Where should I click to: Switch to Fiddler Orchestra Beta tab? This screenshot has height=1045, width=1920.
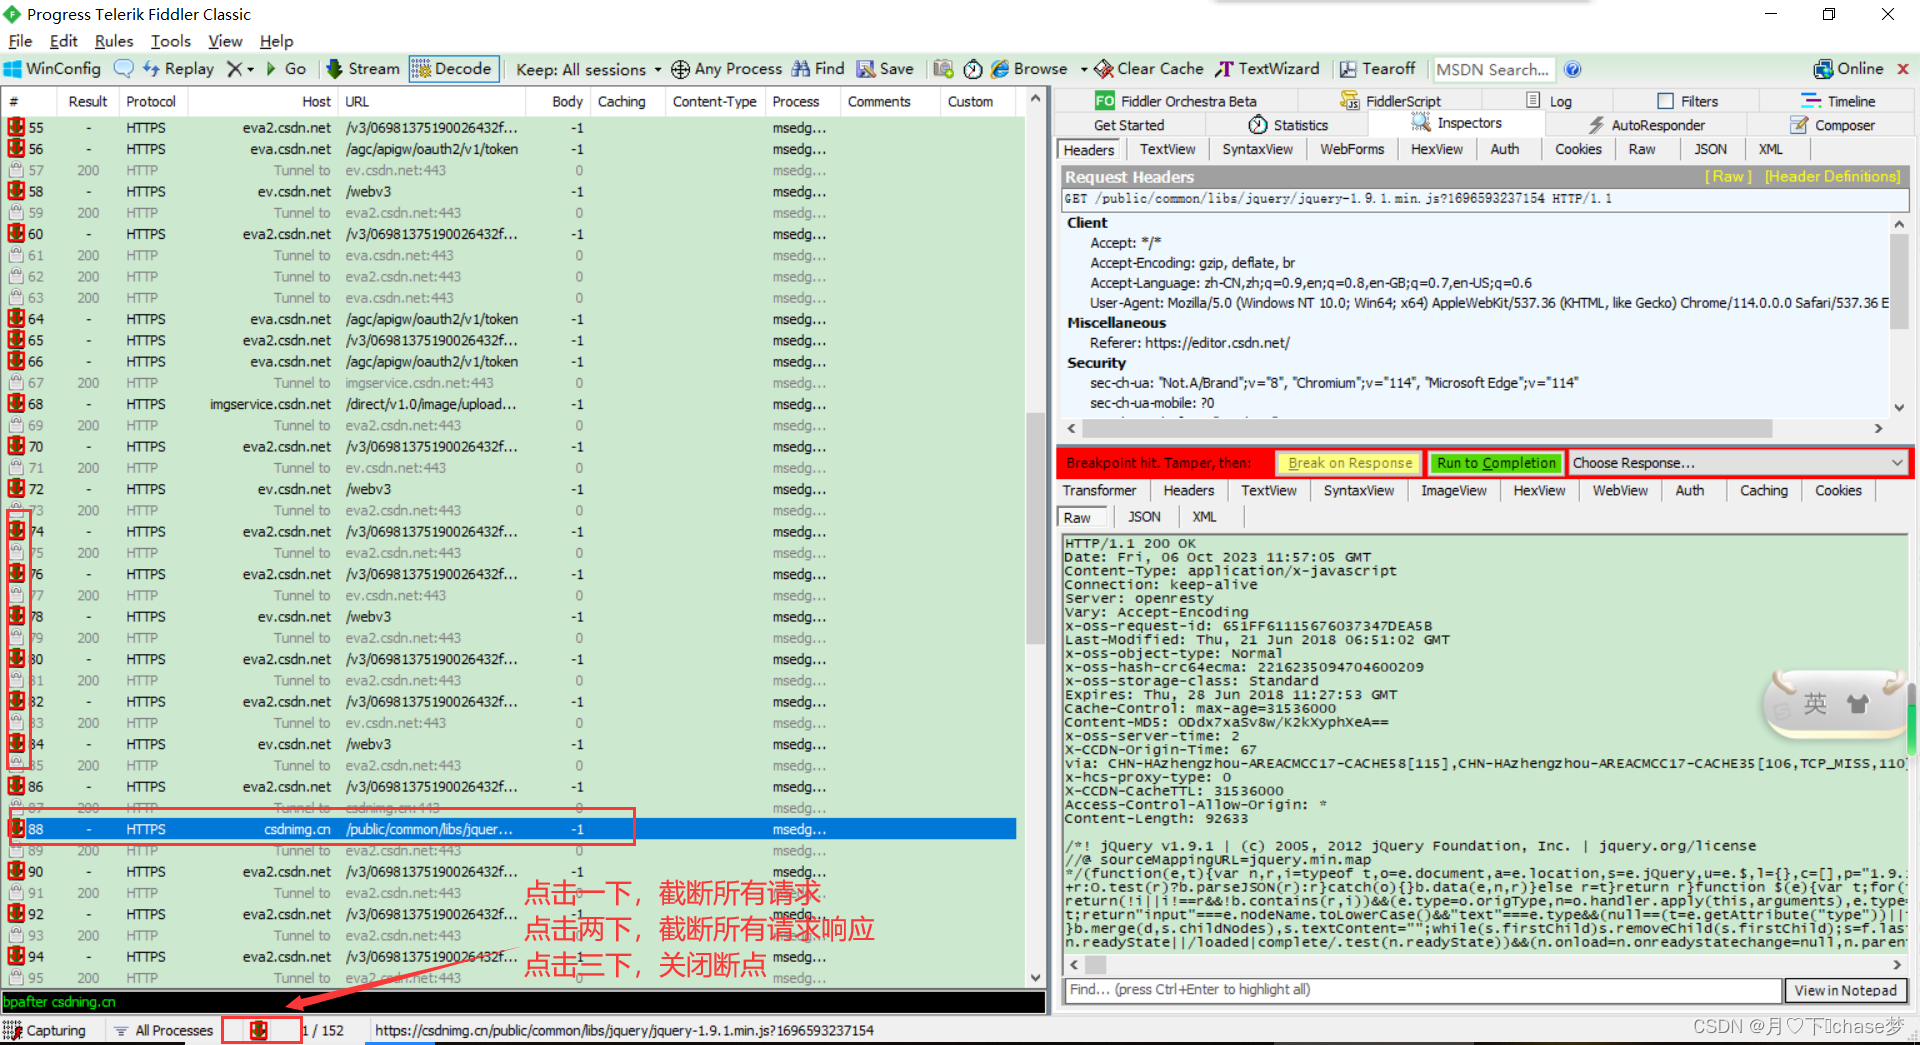point(1175,101)
